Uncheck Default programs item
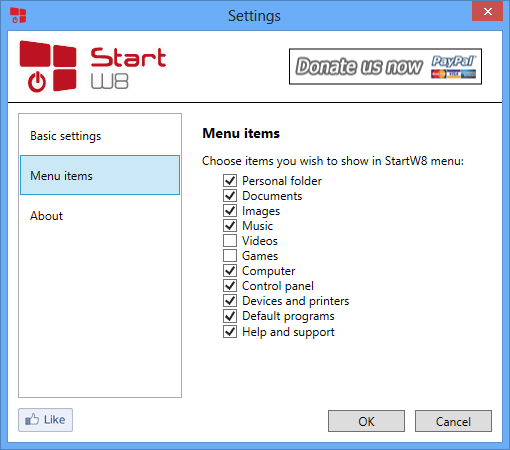Screen dimensions: 510x450 230,315
